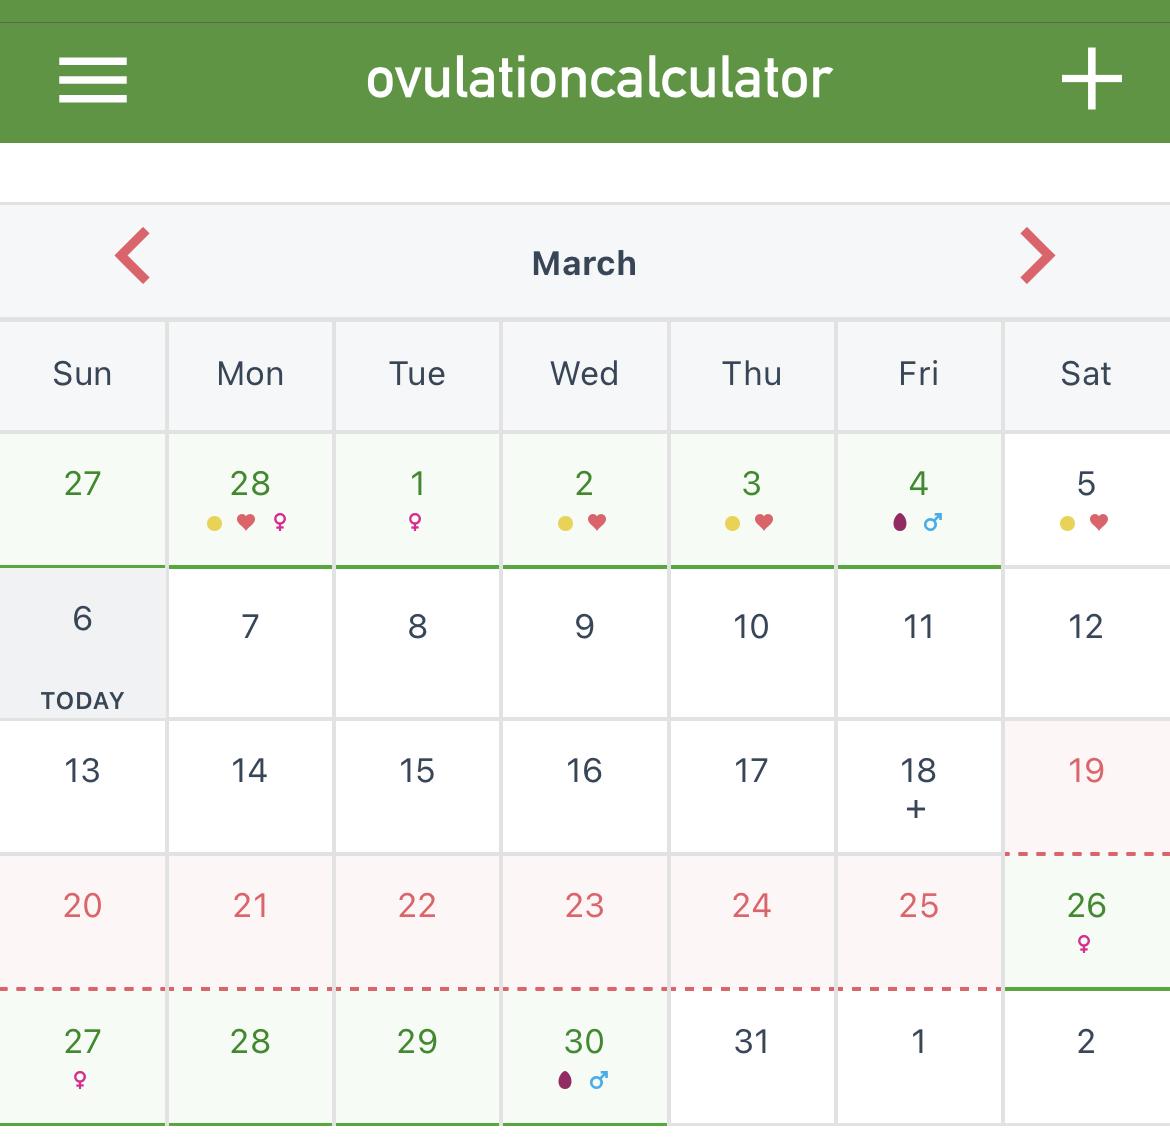Image resolution: width=1170 pixels, height=1145 pixels.
Task: Tap the plus marker under the 18th
Action: pyautogui.click(x=916, y=809)
